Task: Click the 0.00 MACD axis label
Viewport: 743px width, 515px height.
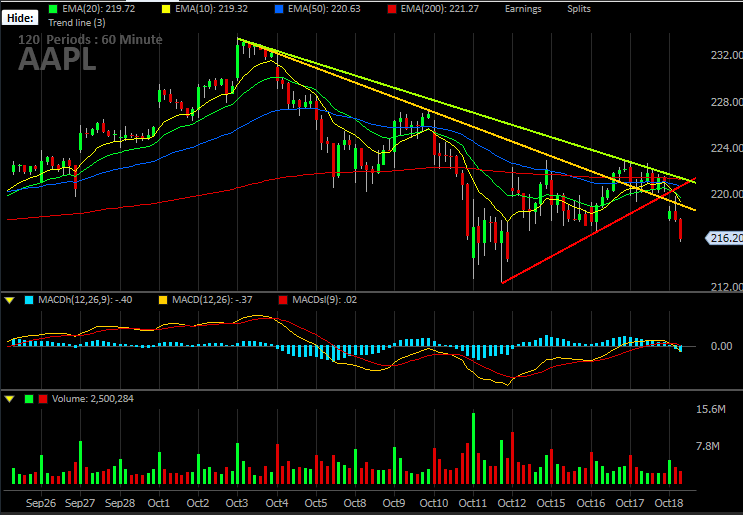Action: (x=722, y=346)
